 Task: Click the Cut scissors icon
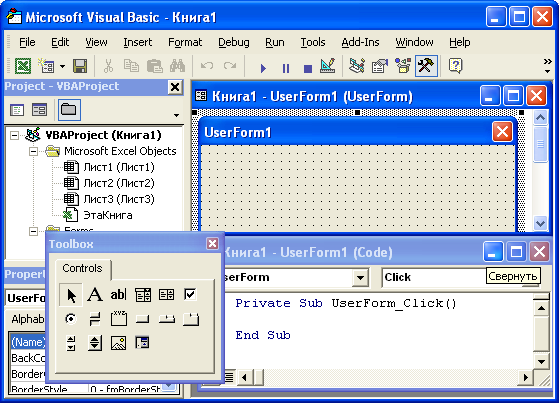(x=108, y=66)
